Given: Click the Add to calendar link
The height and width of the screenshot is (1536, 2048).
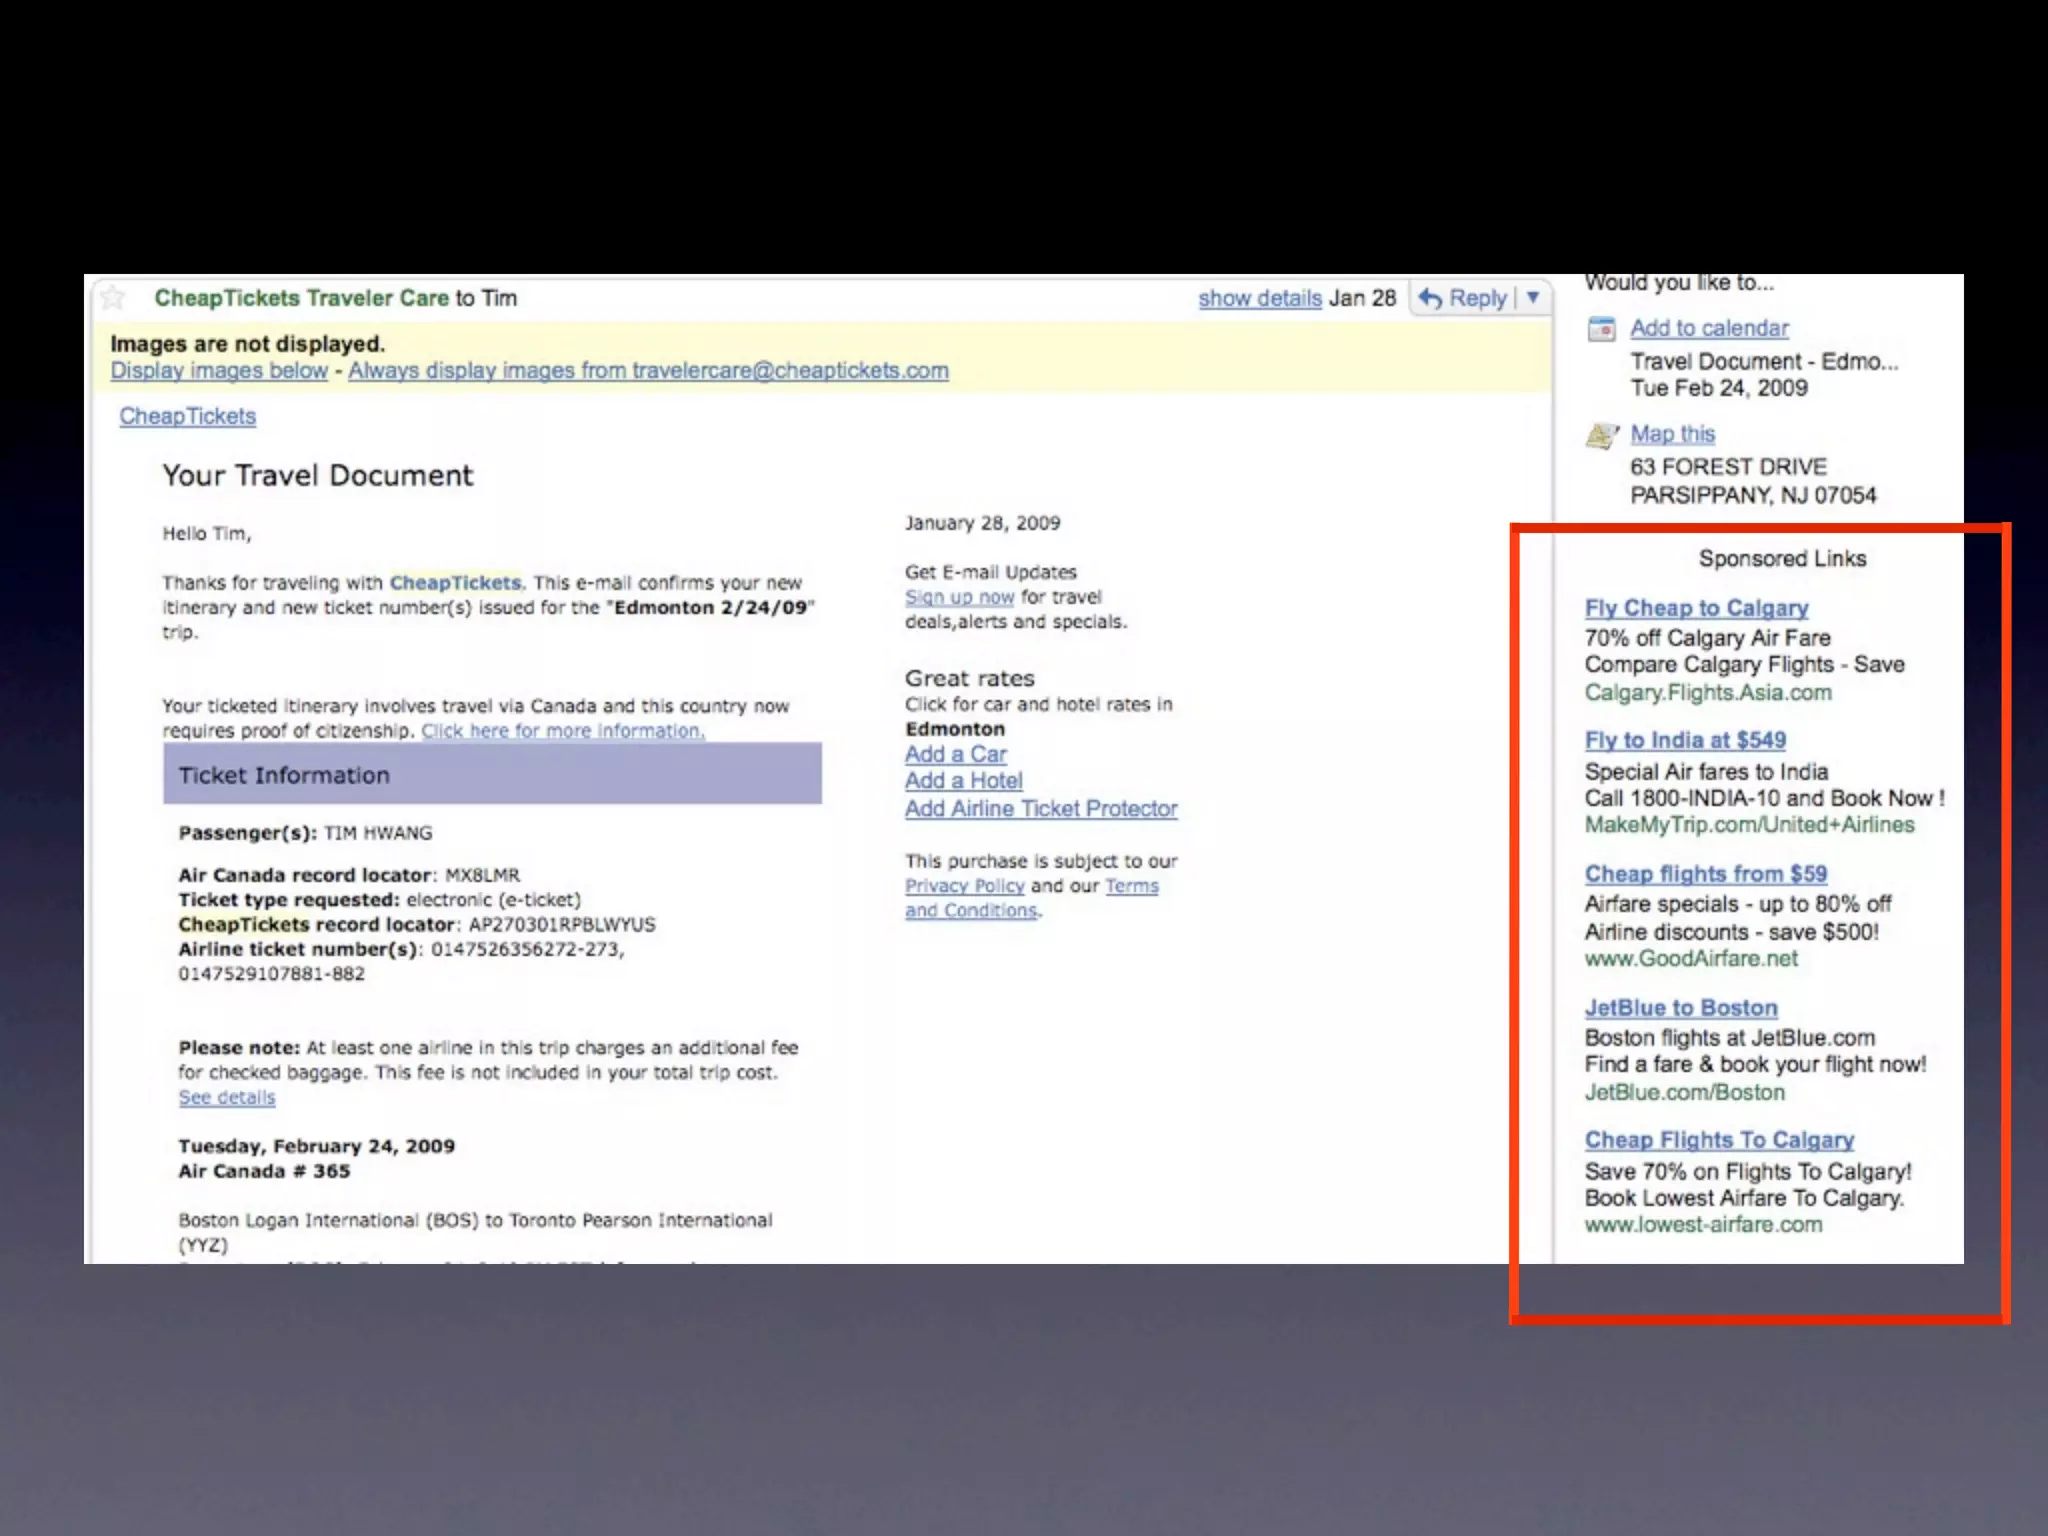Looking at the screenshot, I should tap(1709, 328).
